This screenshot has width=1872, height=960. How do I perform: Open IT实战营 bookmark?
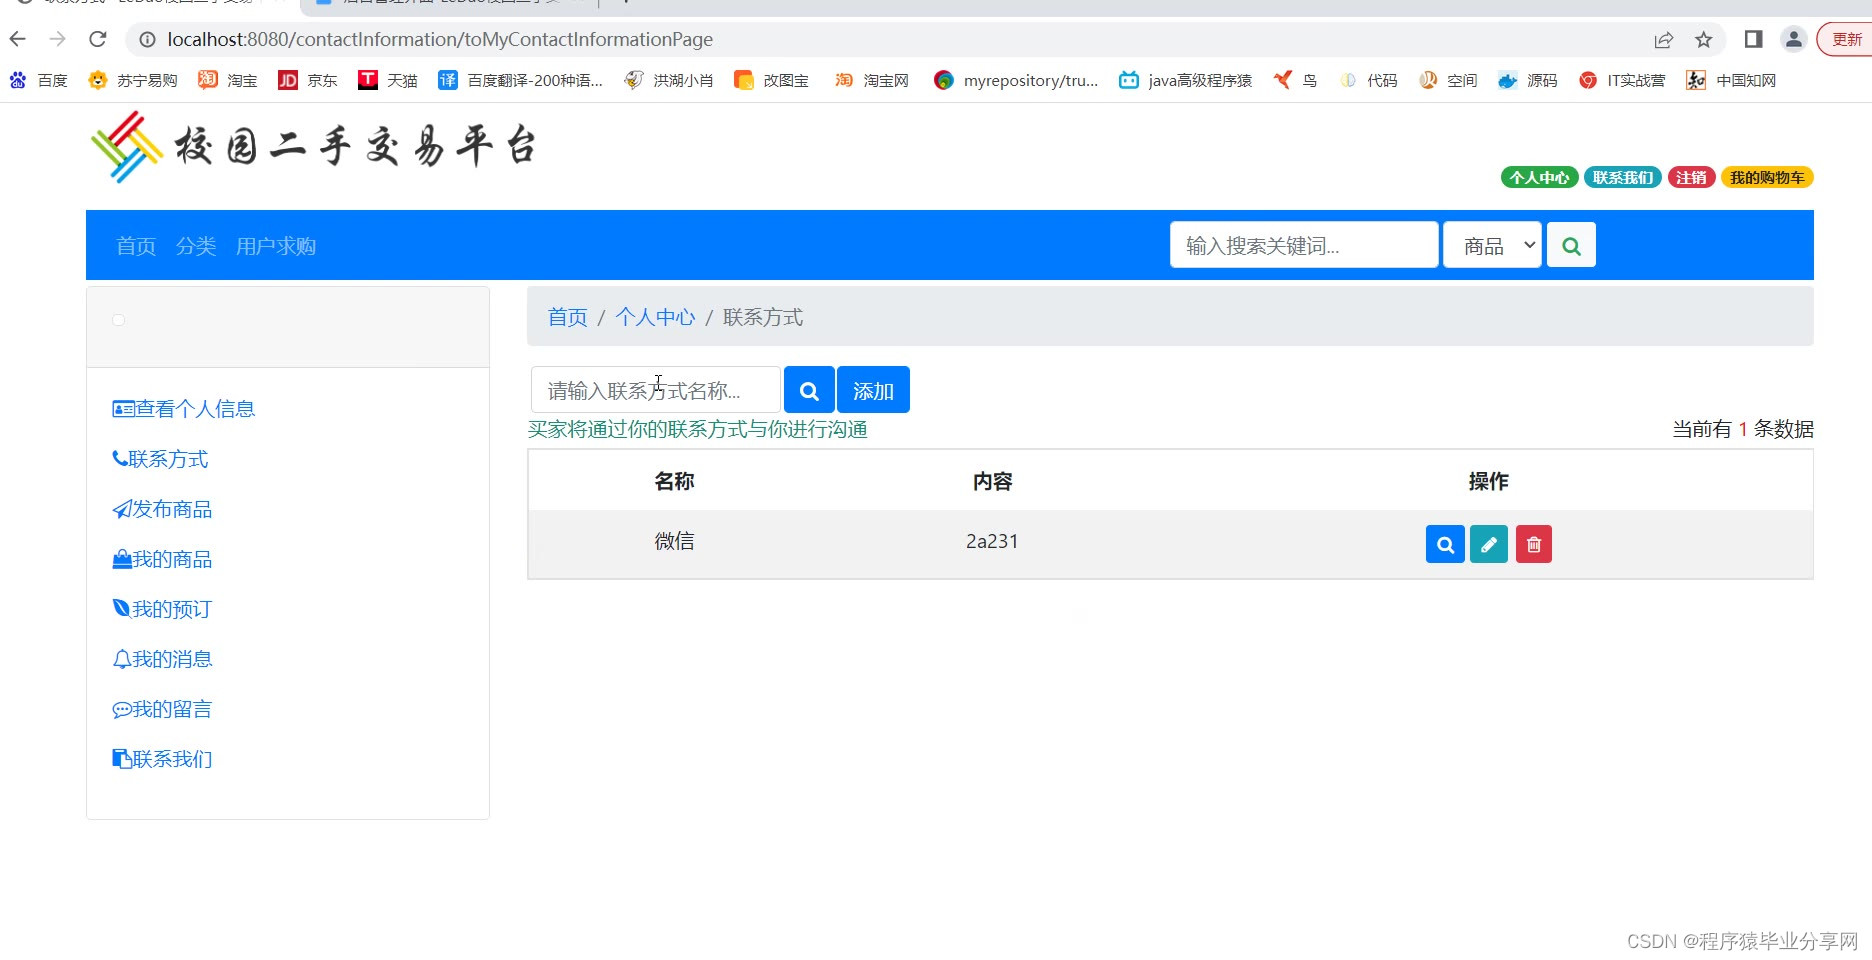pos(1622,80)
